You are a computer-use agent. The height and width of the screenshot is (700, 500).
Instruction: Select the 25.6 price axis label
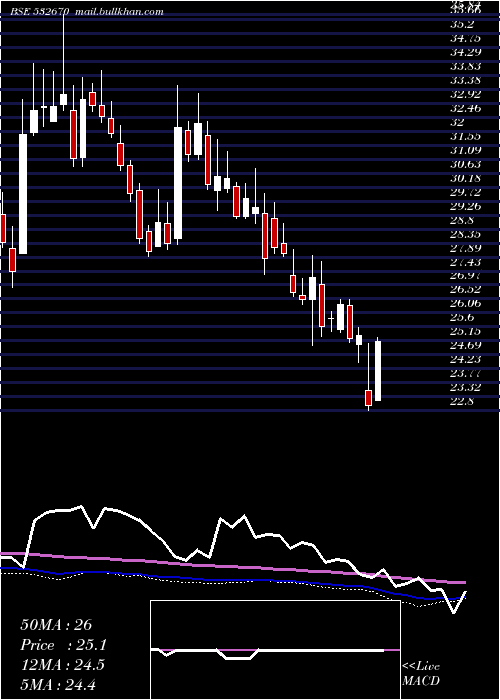[x=462, y=317]
